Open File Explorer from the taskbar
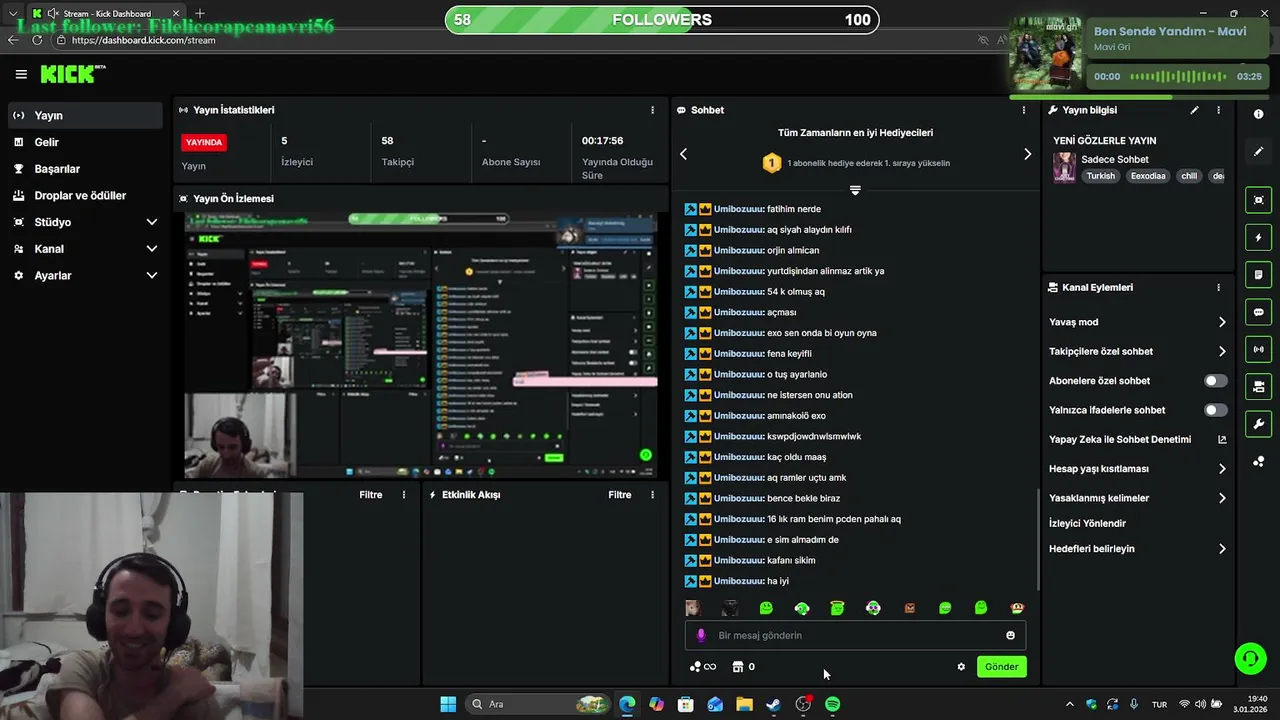The width and height of the screenshot is (1280, 720). pyautogui.click(x=744, y=704)
